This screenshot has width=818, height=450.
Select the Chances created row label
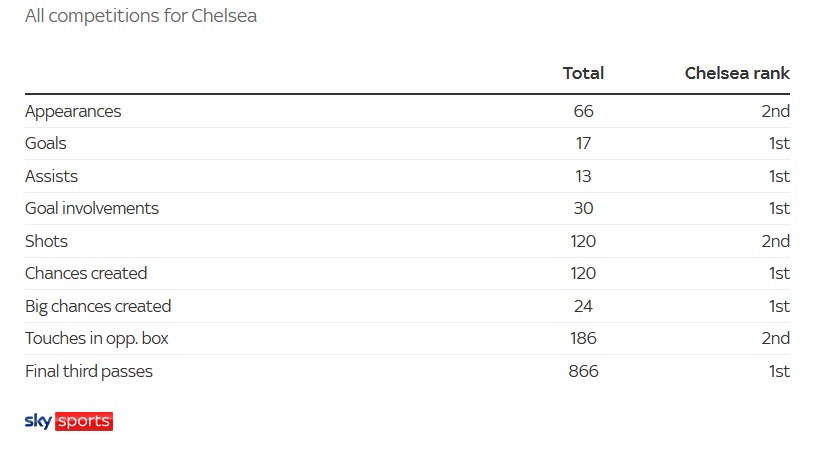coord(86,273)
